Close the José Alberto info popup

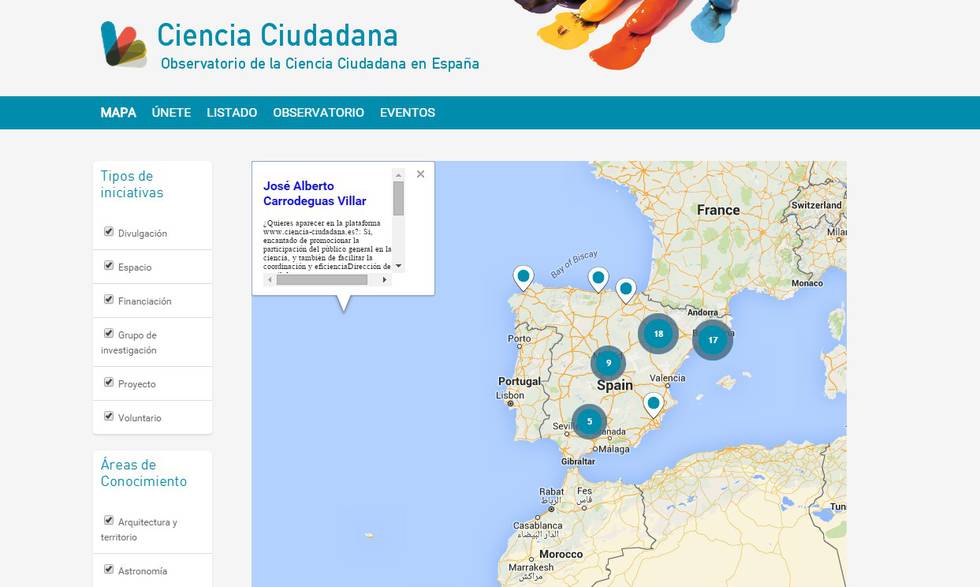(420, 174)
